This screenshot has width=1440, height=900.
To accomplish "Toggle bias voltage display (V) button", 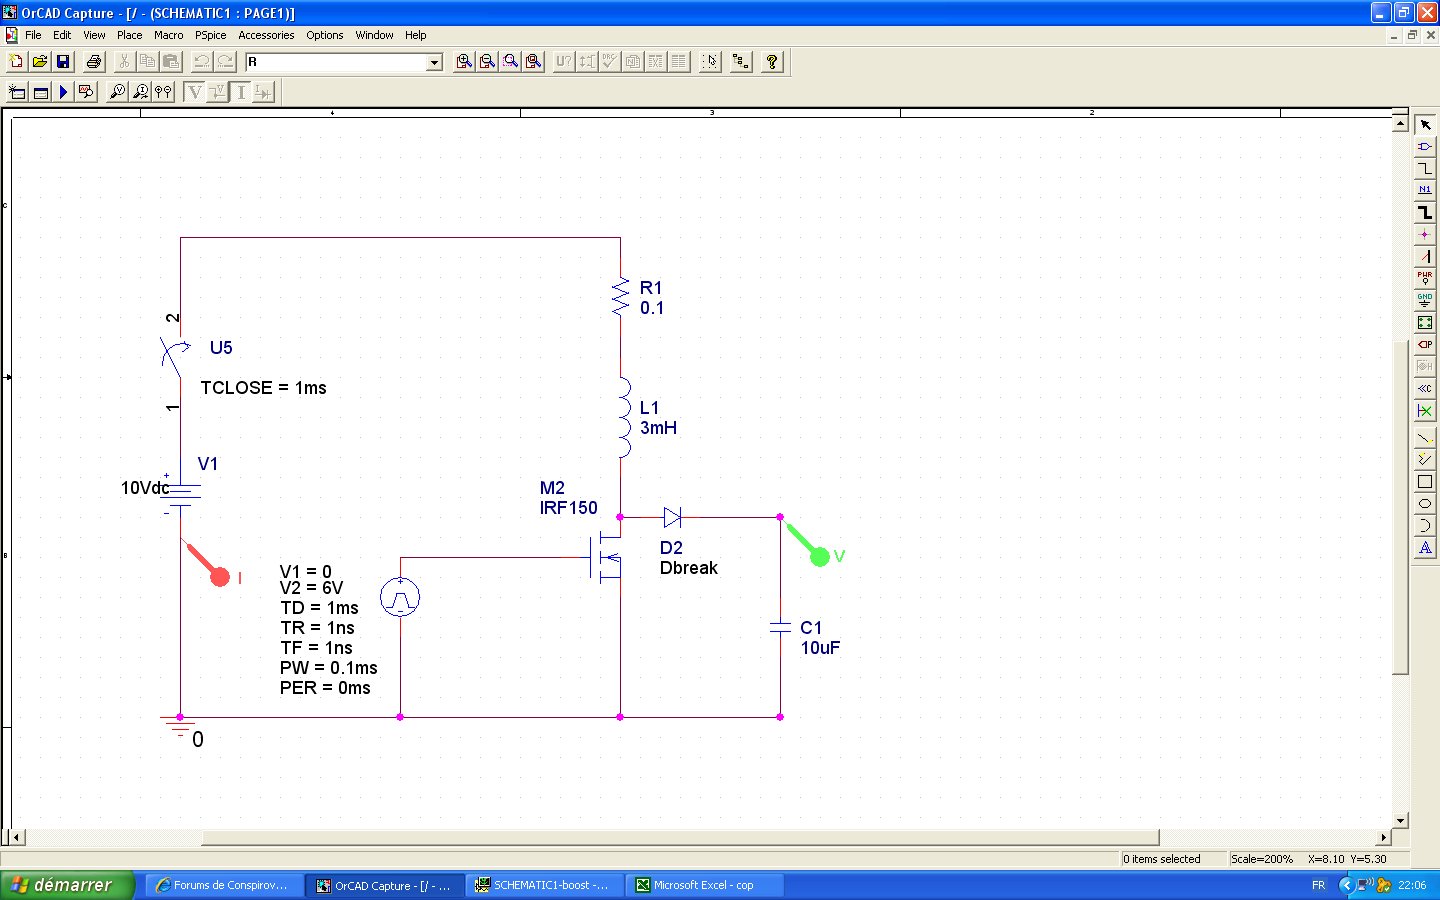I will 195,92.
